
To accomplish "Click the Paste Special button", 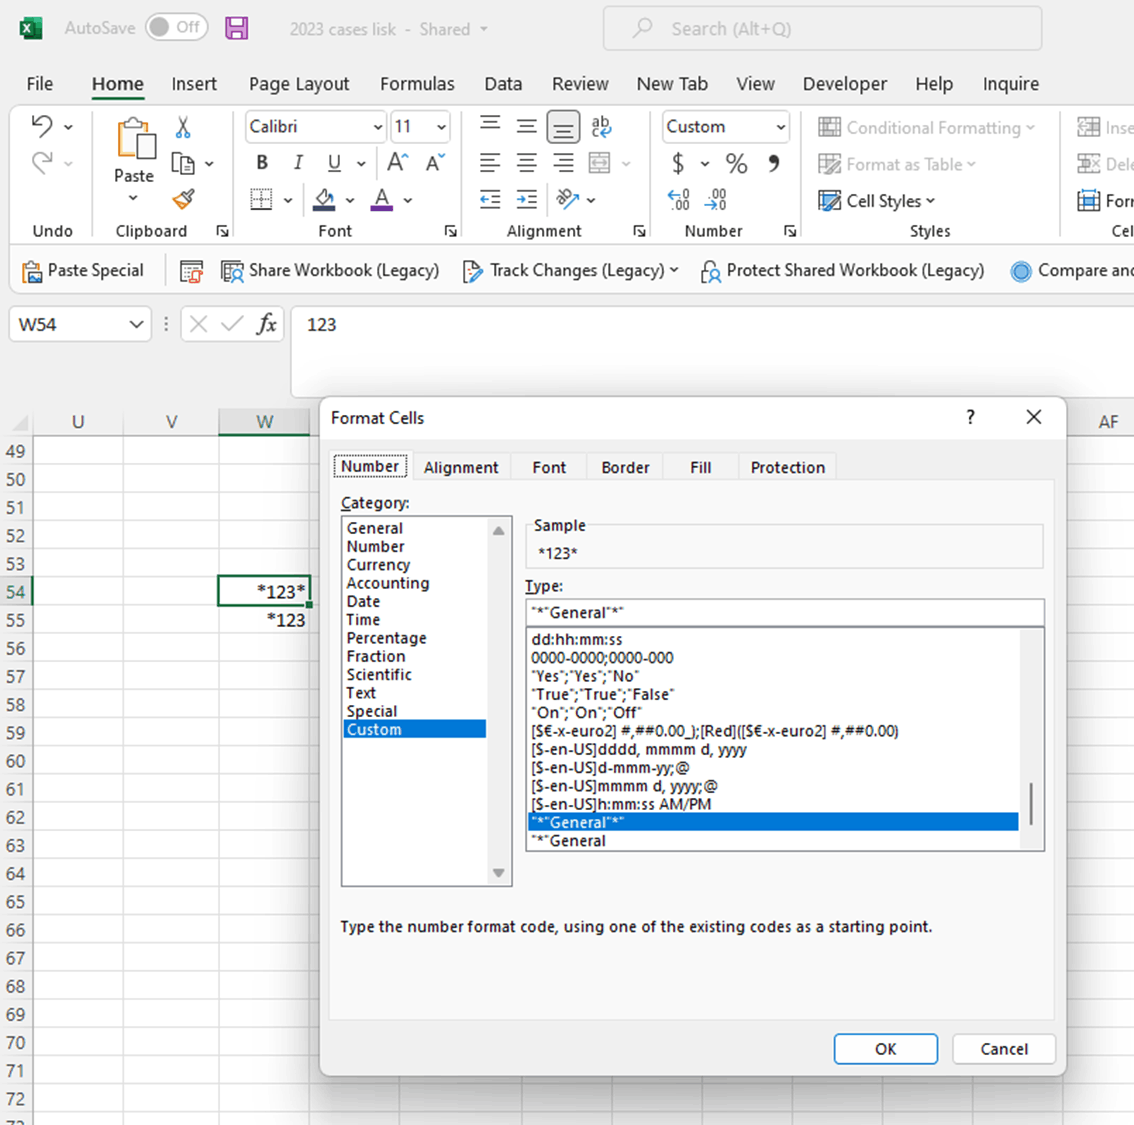I will tap(82, 271).
